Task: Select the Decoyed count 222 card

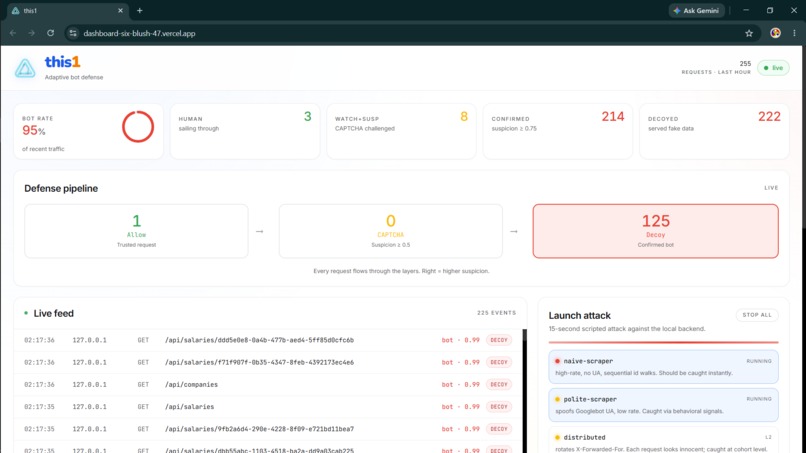Action: [x=714, y=131]
